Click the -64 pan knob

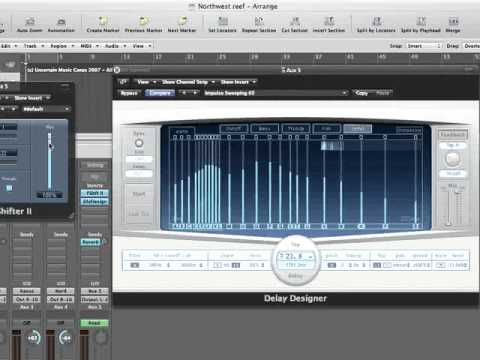[65, 338]
